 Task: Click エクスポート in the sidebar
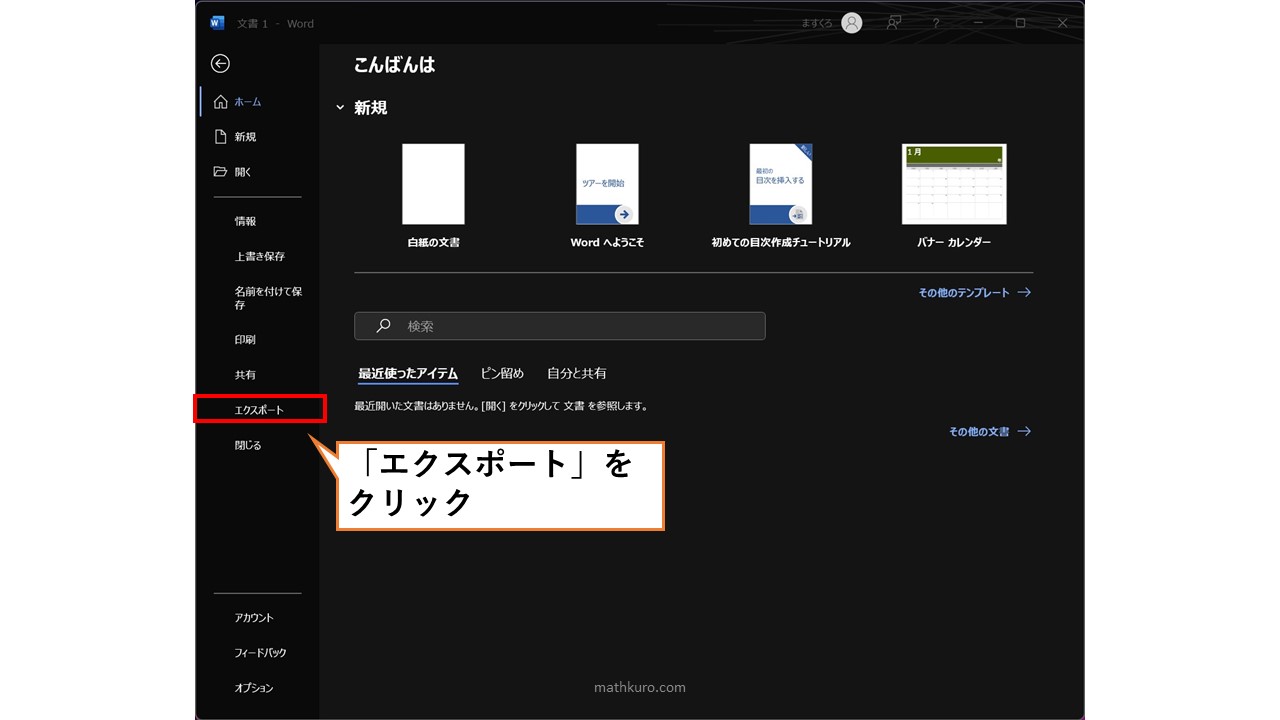tap(259, 410)
